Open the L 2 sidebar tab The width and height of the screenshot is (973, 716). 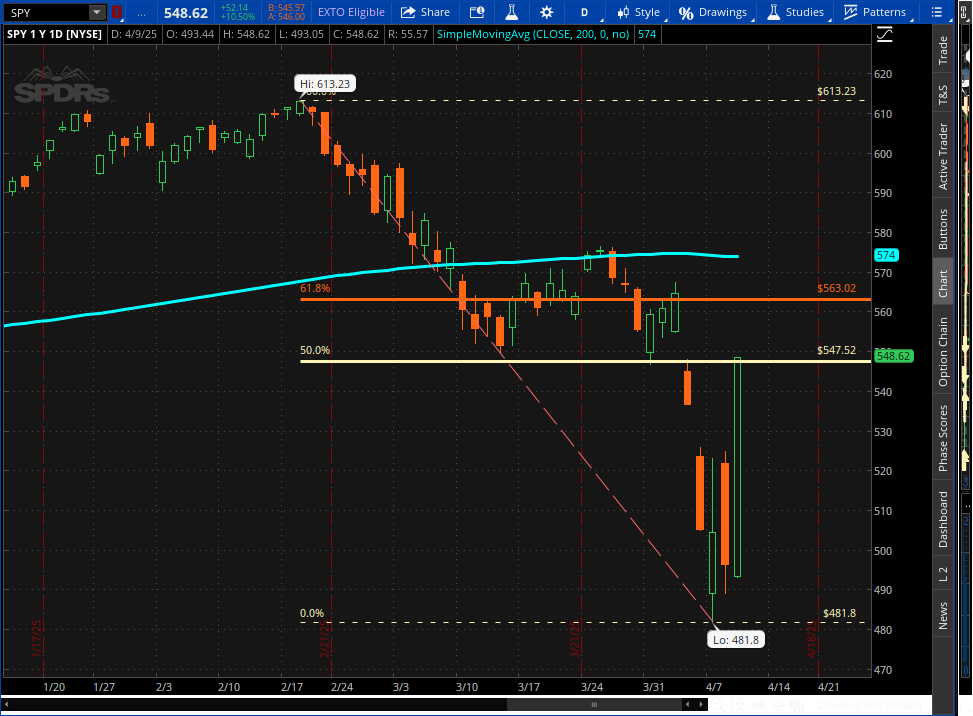tap(943, 574)
